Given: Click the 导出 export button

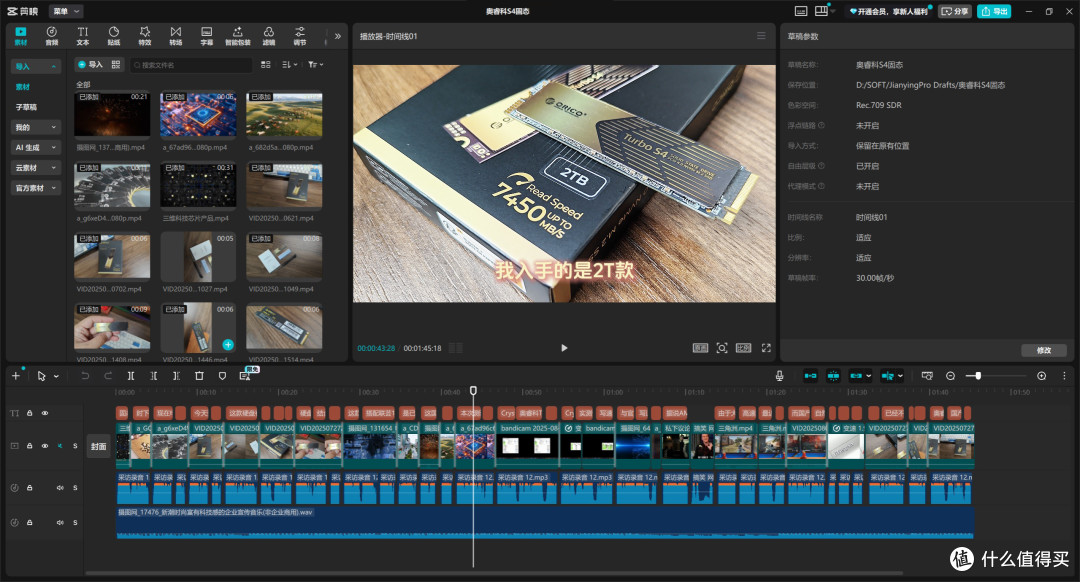Looking at the screenshot, I should (x=994, y=11).
